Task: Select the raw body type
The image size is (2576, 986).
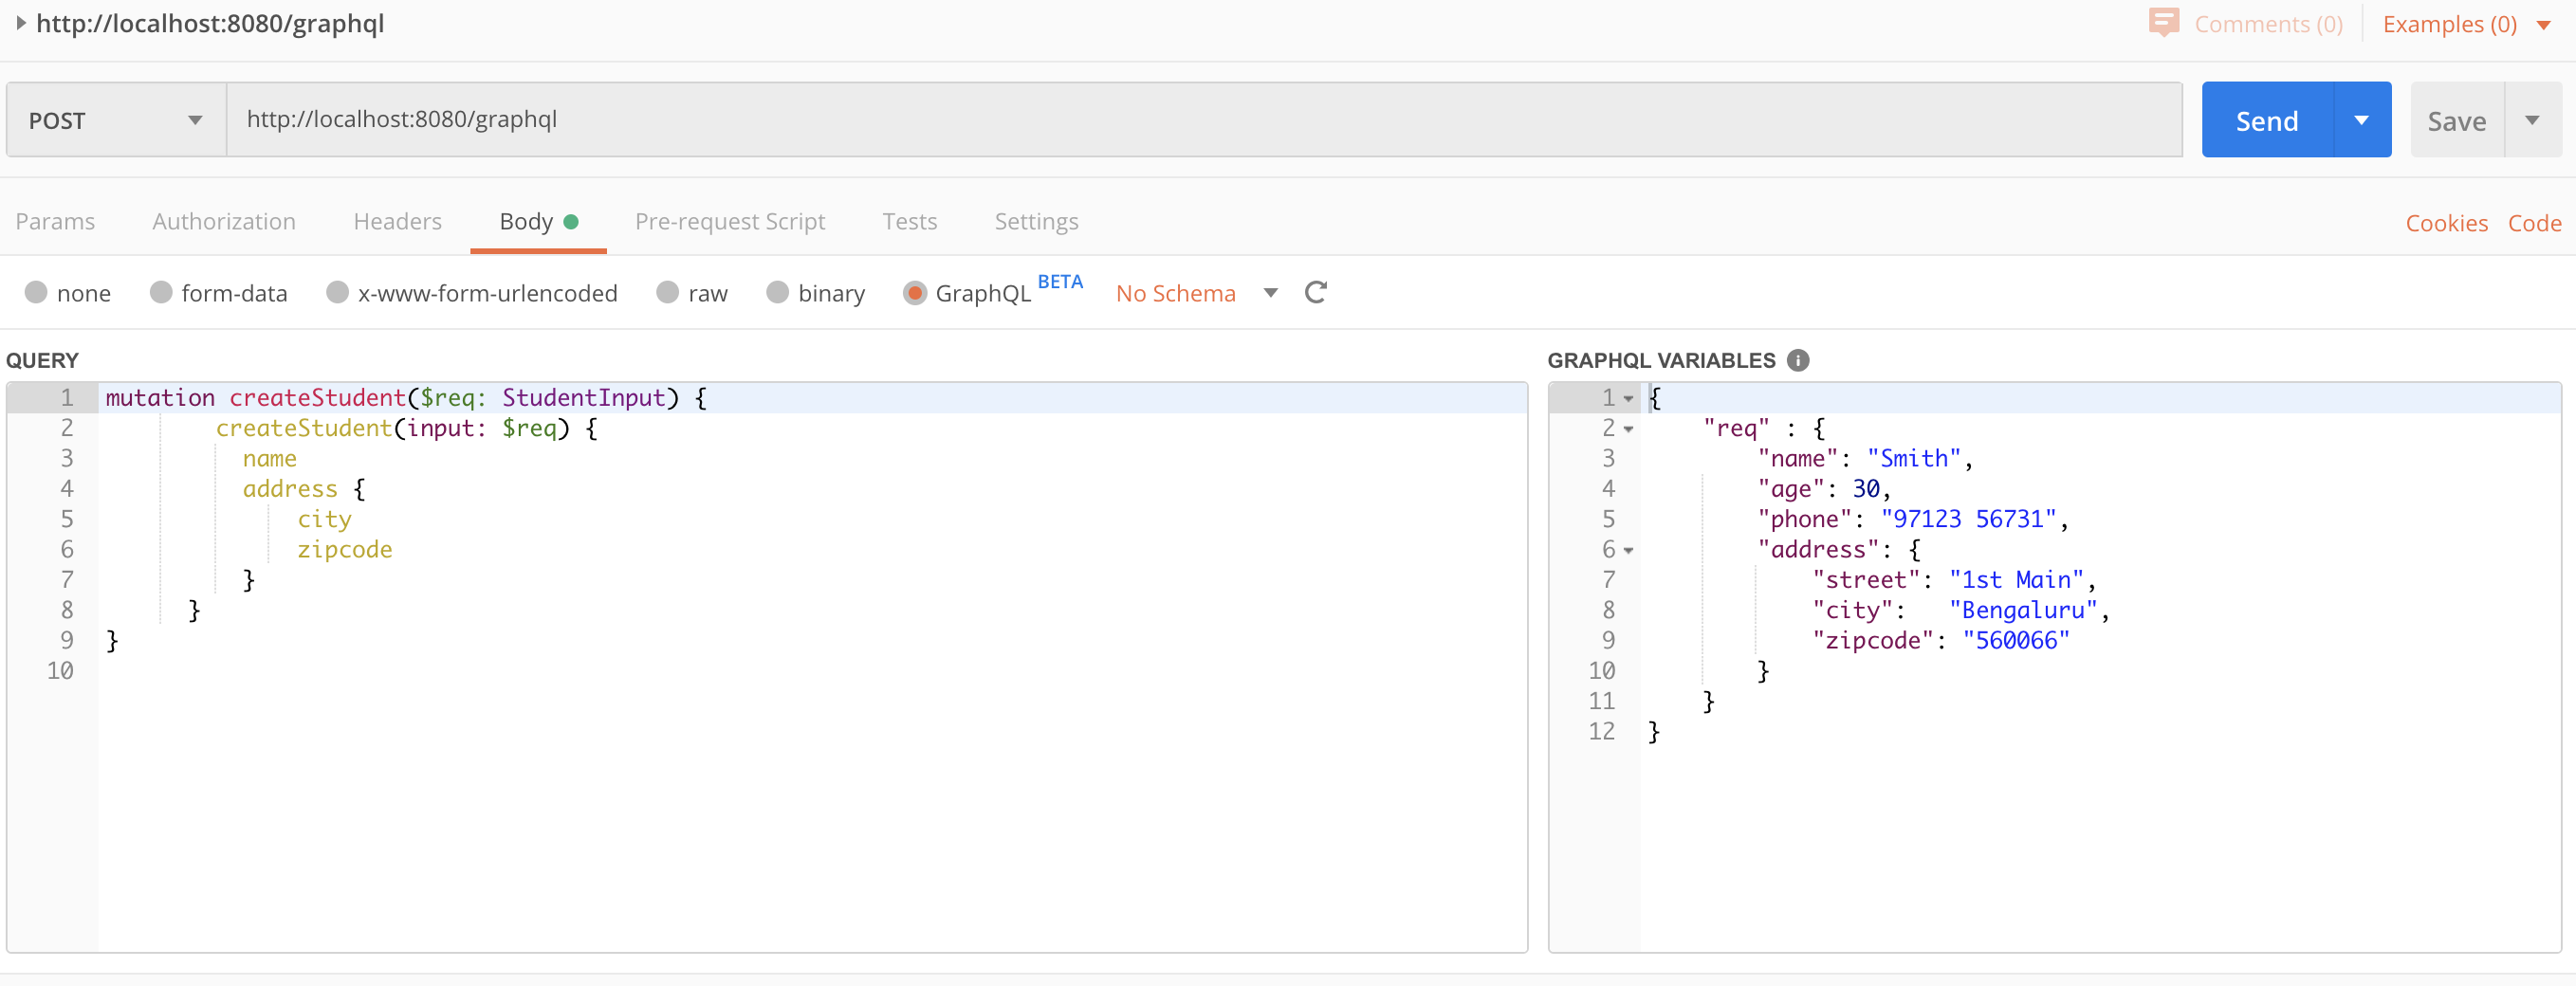Action: [x=667, y=292]
